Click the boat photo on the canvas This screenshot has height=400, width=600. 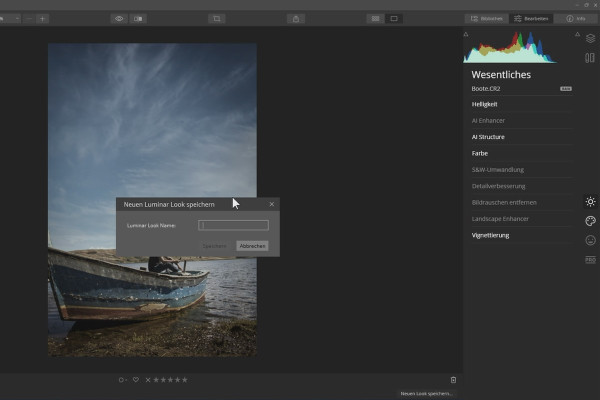coord(152,200)
